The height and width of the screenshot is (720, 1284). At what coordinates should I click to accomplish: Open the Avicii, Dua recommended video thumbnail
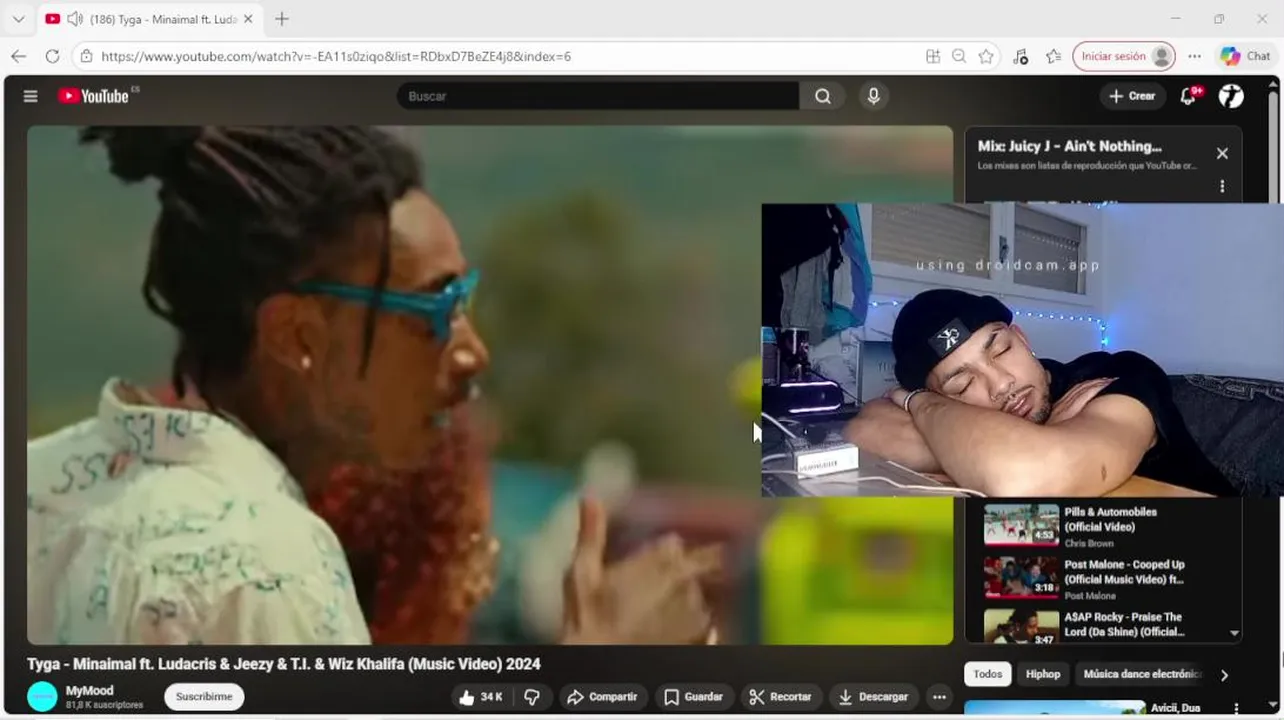(1054, 709)
